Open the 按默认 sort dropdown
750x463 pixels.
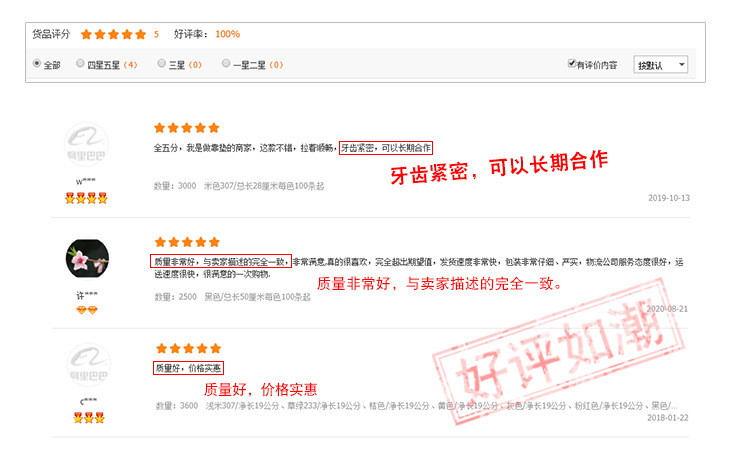tap(661, 65)
